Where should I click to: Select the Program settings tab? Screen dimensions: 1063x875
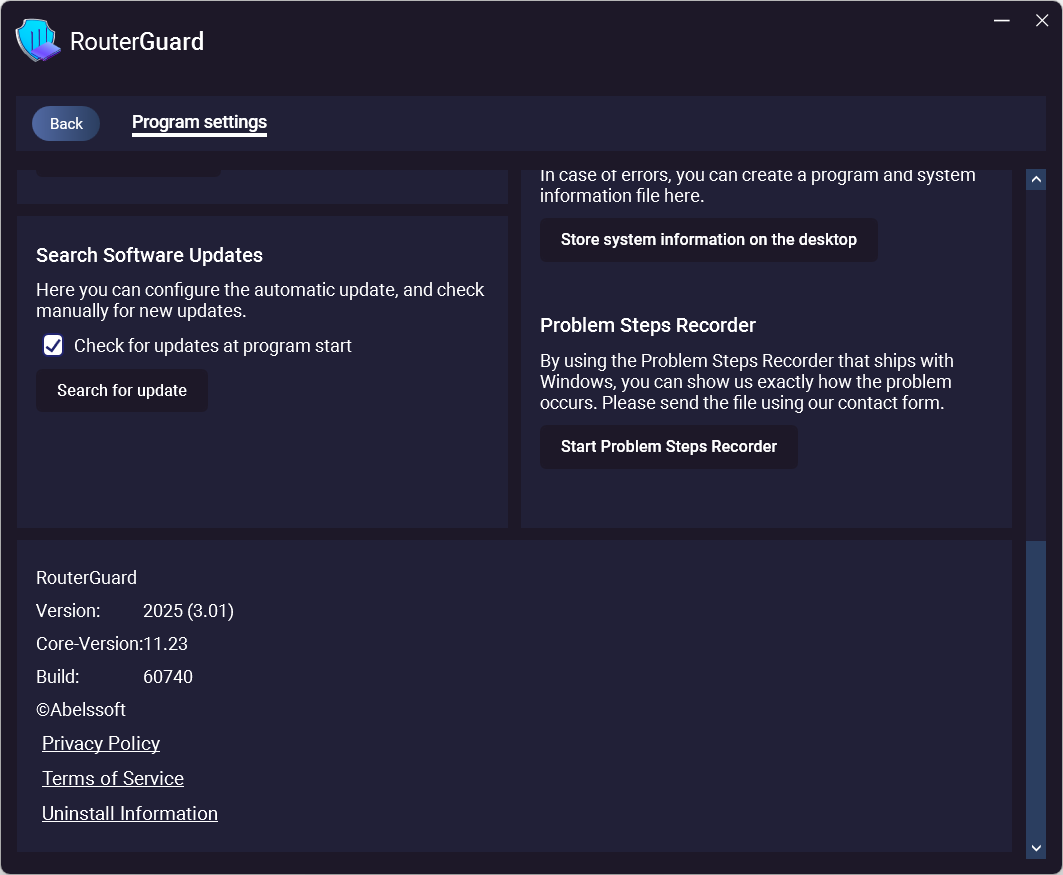click(199, 123)
